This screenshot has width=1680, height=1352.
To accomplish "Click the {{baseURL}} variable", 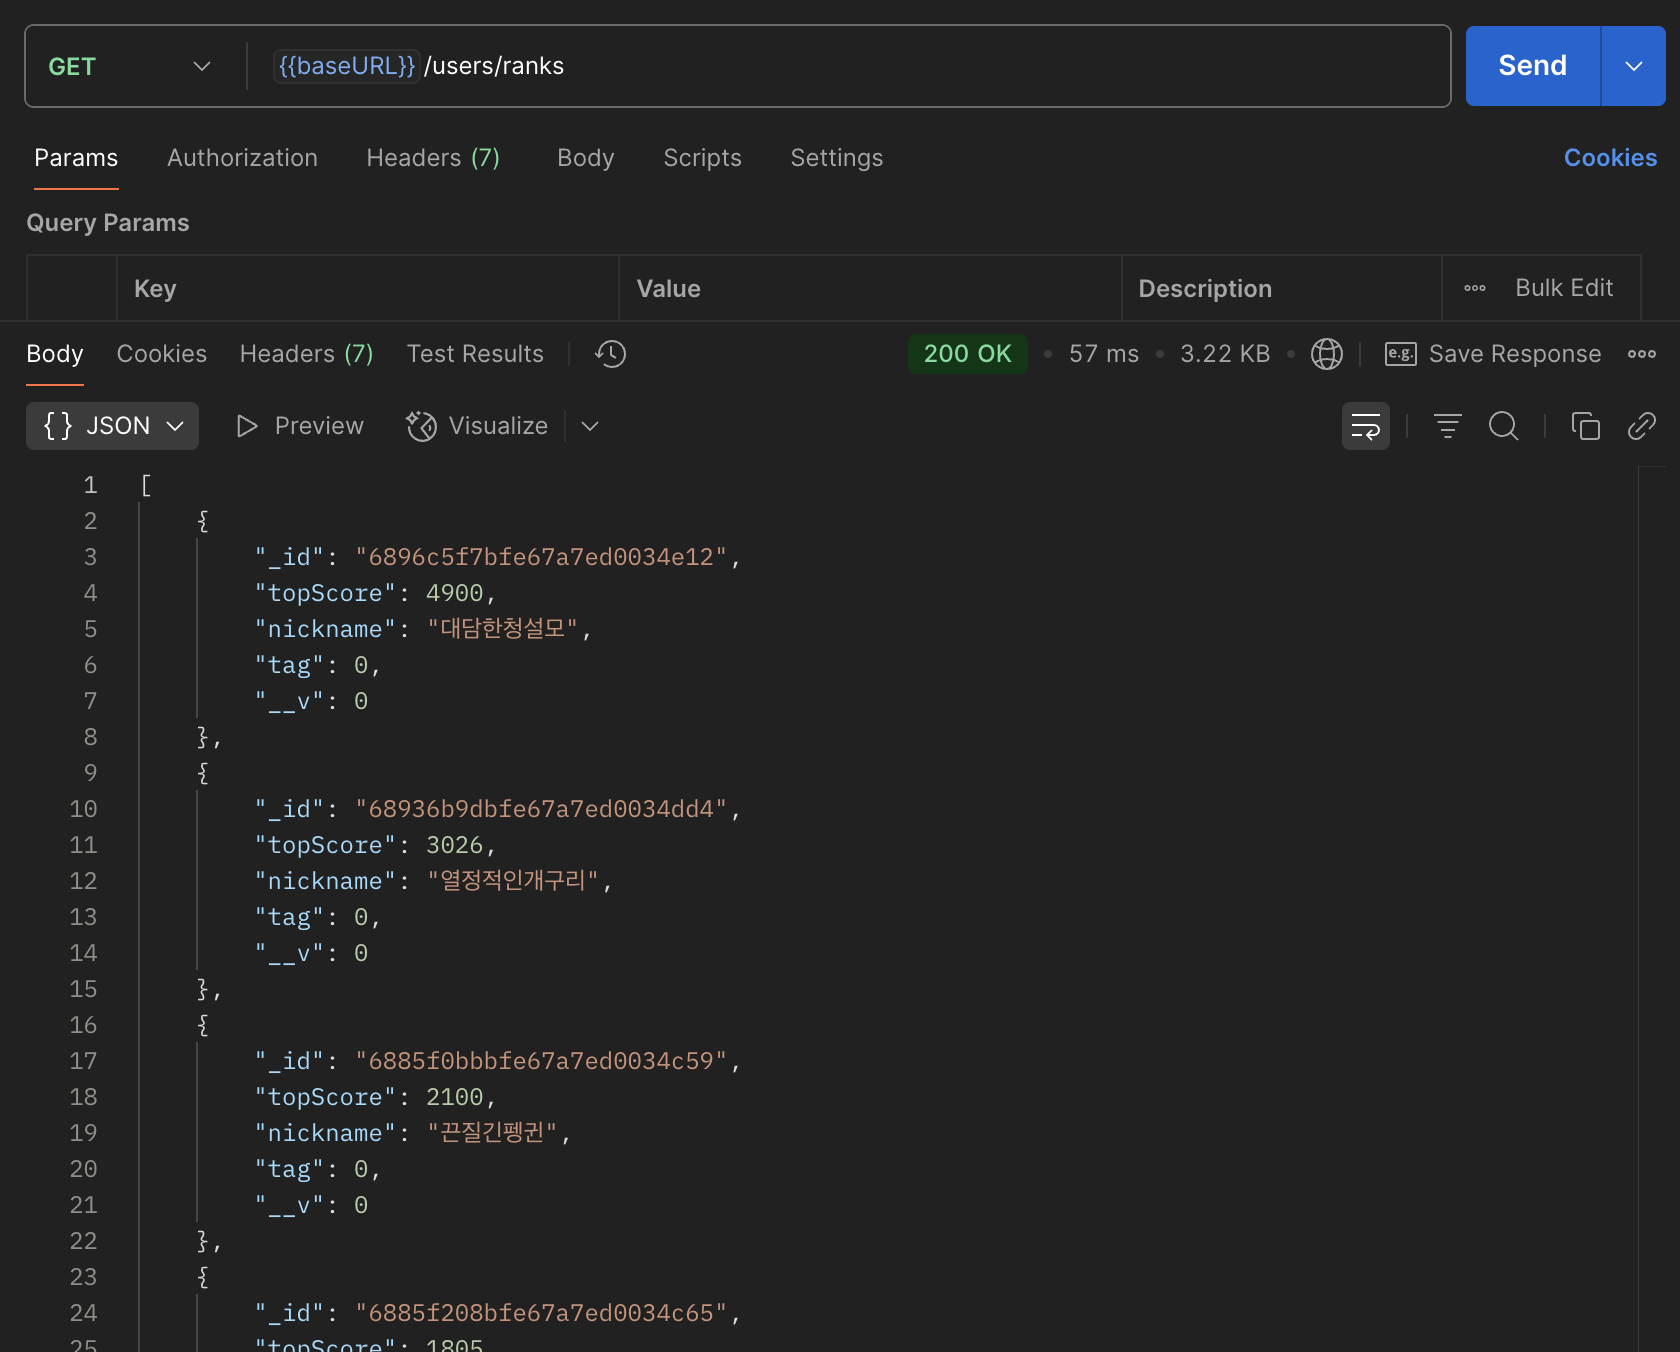I will pyautogui.click(x=346, y=66).
